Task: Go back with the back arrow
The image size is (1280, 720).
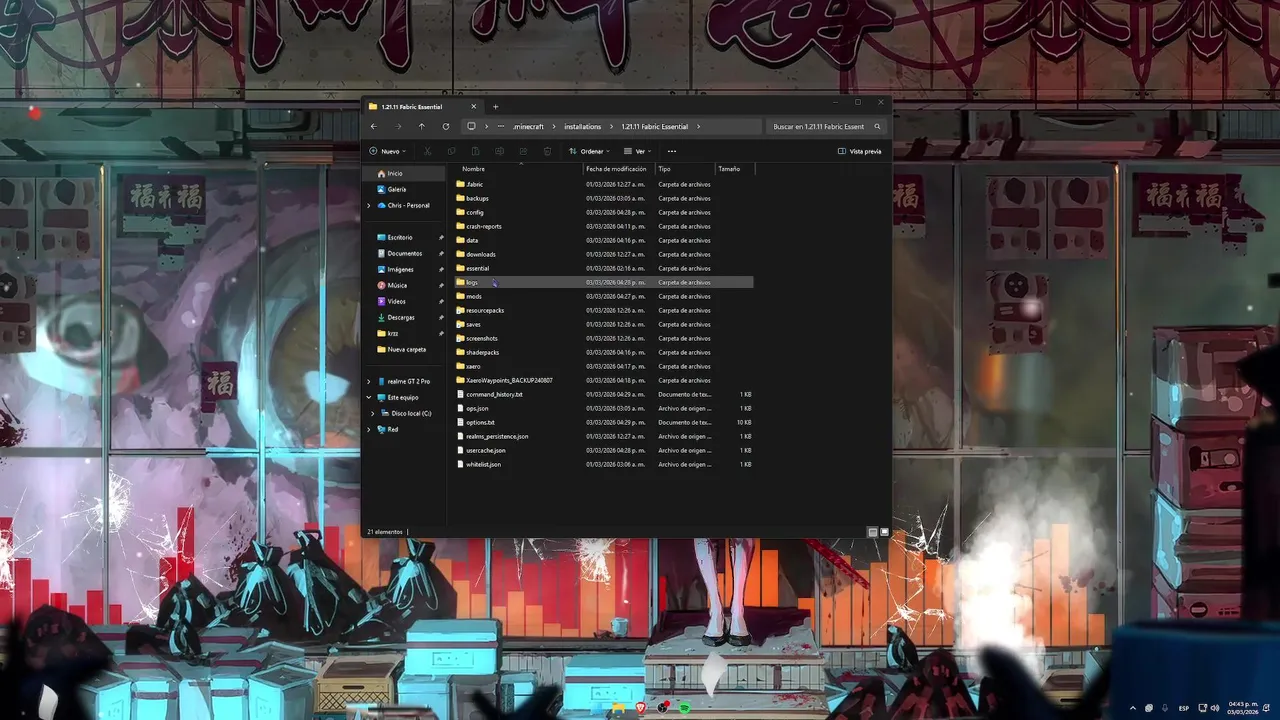Action: [x=374, y=127]
